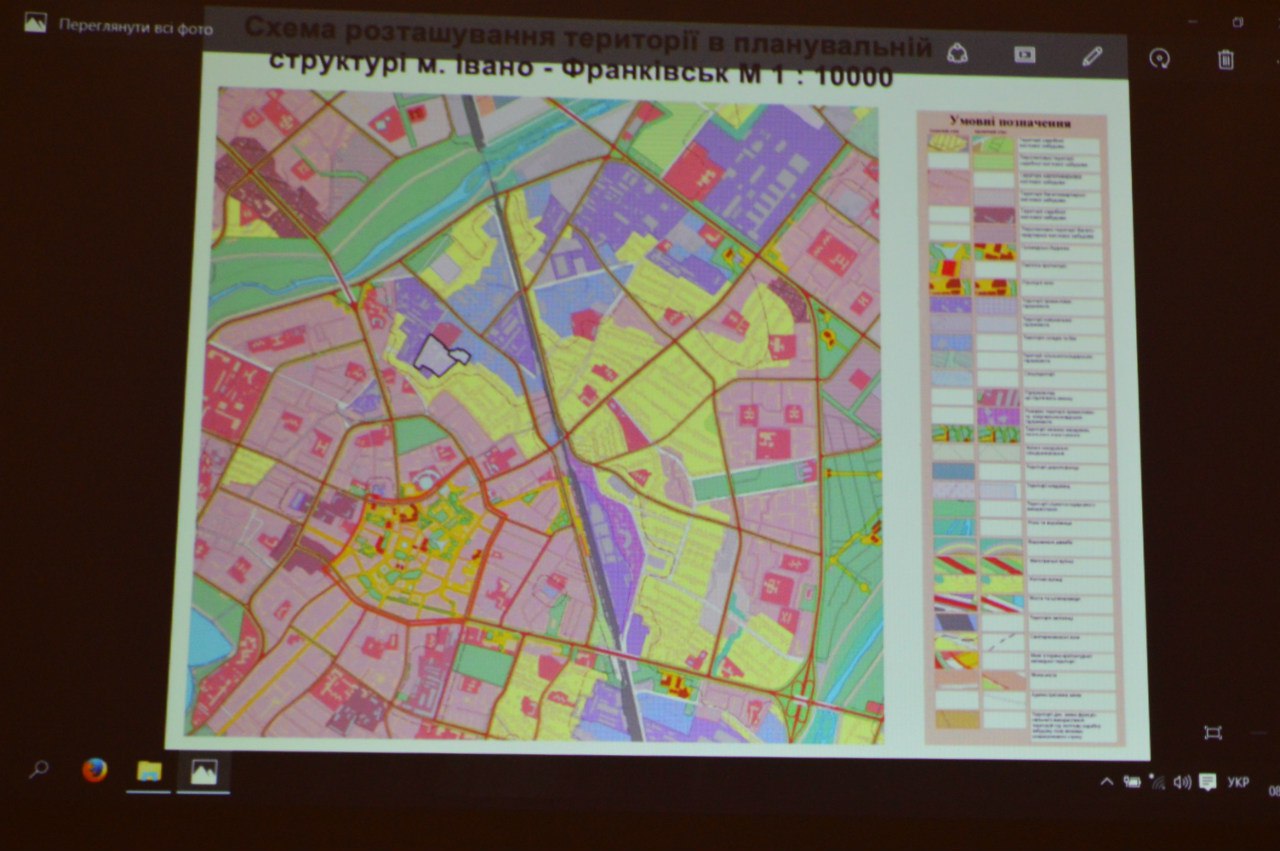Open the volume control in system tray

click(x=1182, y=782)
